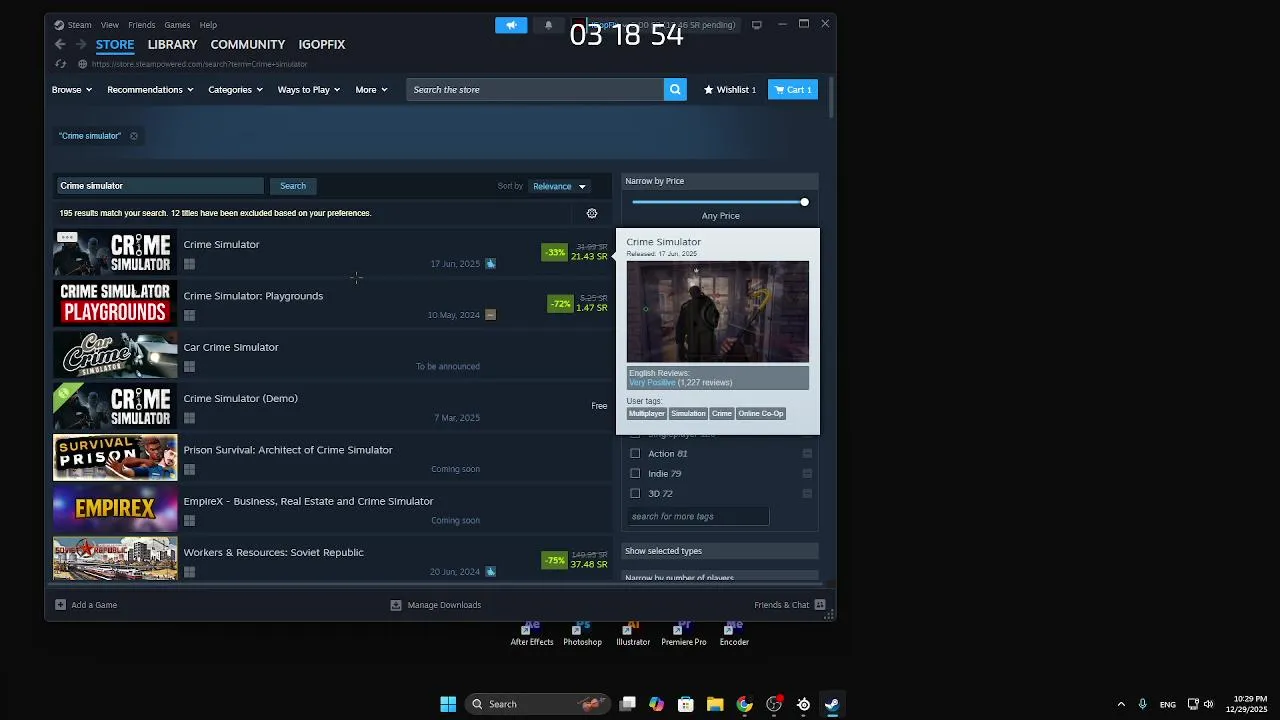Click the Workers & Resources review rating icon

point(490,572)
